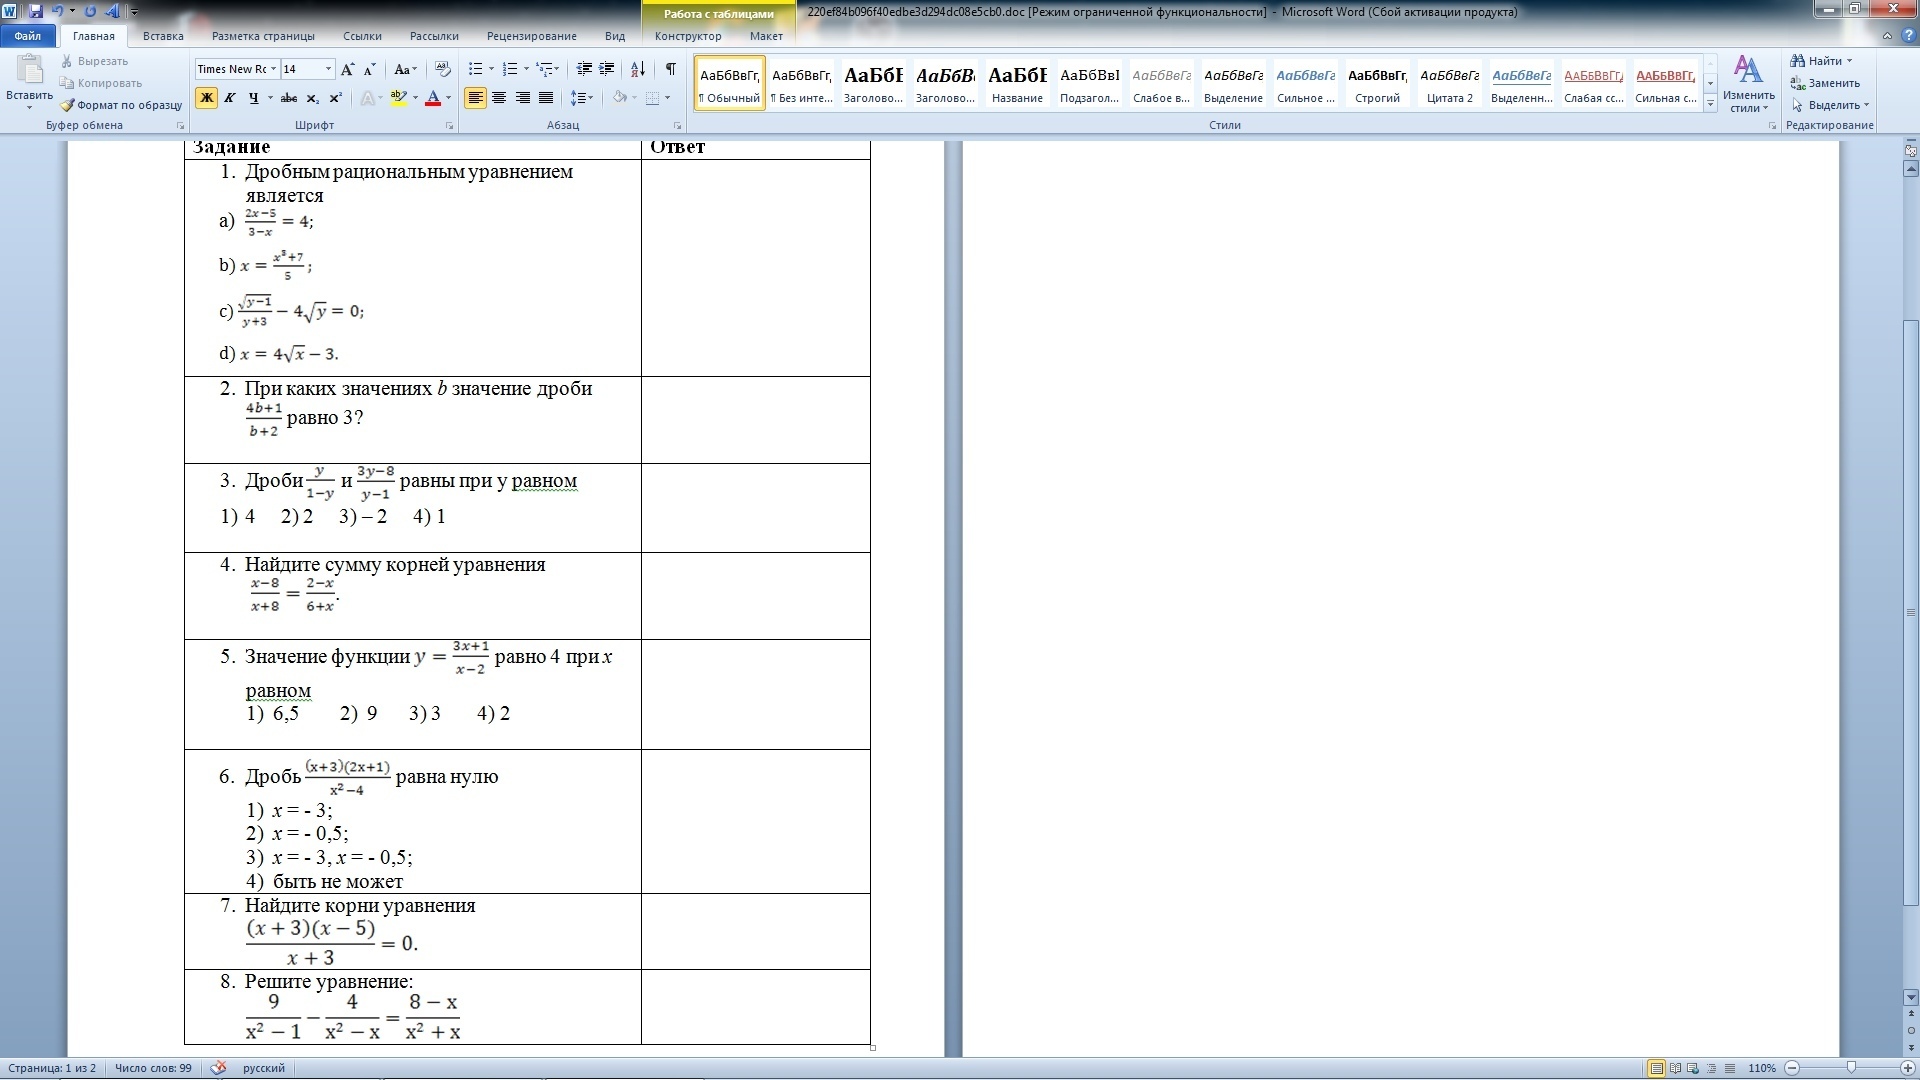Click the Cut (Вырезать) command

pyautogui.click(x=95, y=61)
